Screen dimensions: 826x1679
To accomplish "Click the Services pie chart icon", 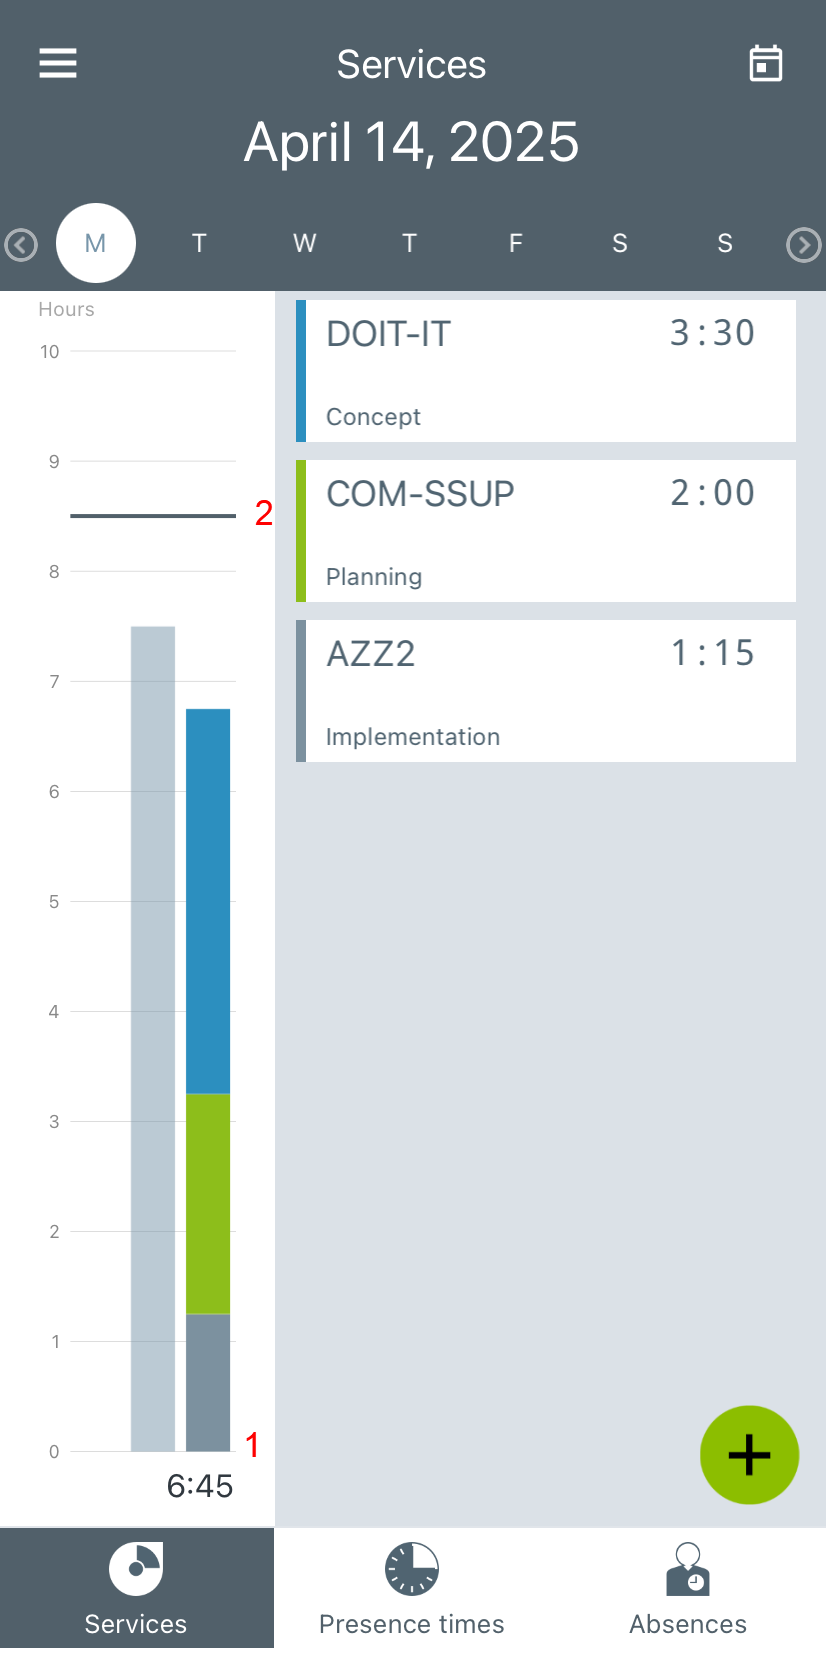I will (136, 1568).
